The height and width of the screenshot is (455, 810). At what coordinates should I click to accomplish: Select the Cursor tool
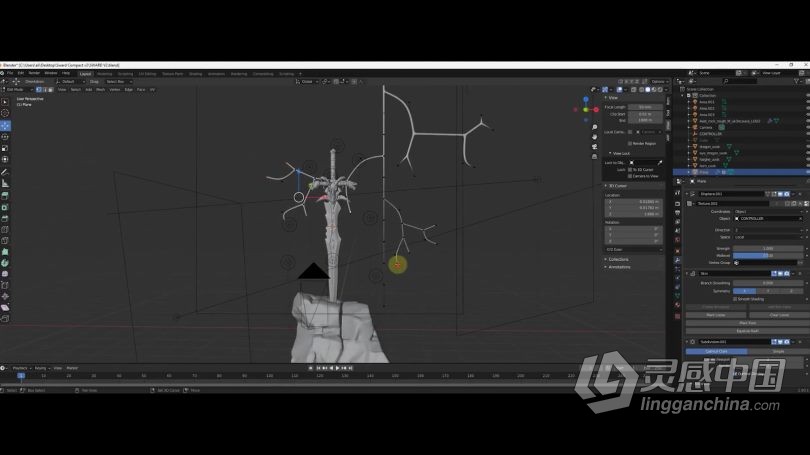[5, 113]
